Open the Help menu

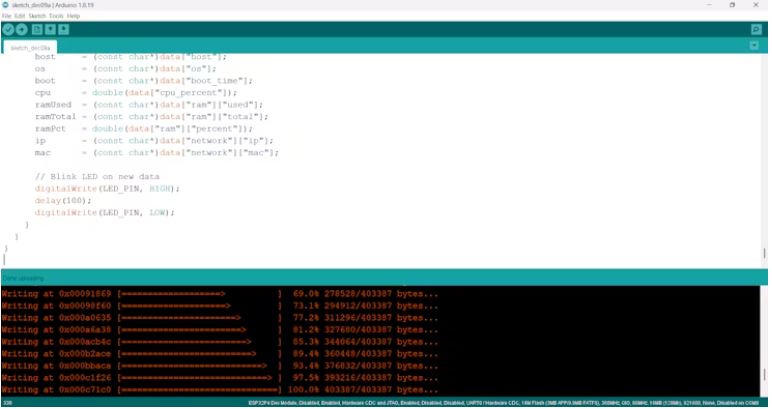tap(73, 16)
